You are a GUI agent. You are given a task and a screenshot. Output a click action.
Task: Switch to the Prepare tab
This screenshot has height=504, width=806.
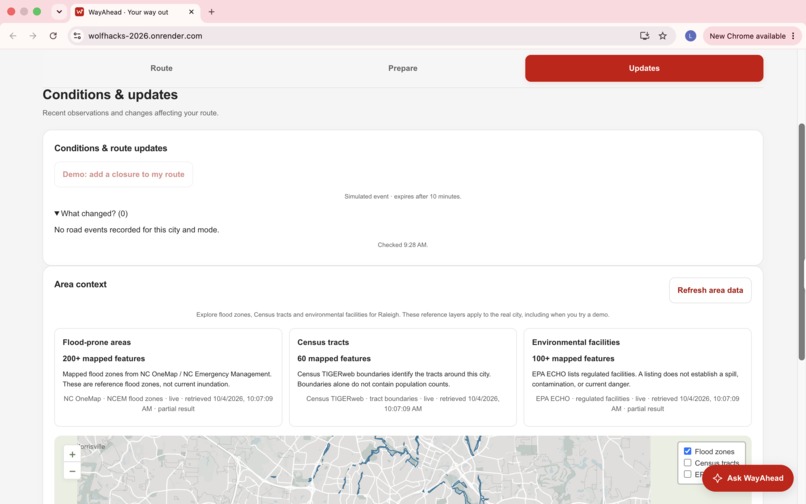(402, 68)
